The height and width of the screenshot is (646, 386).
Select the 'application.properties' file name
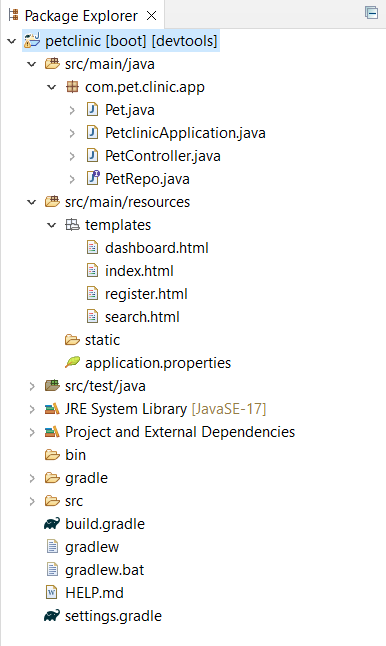point(158,363)
